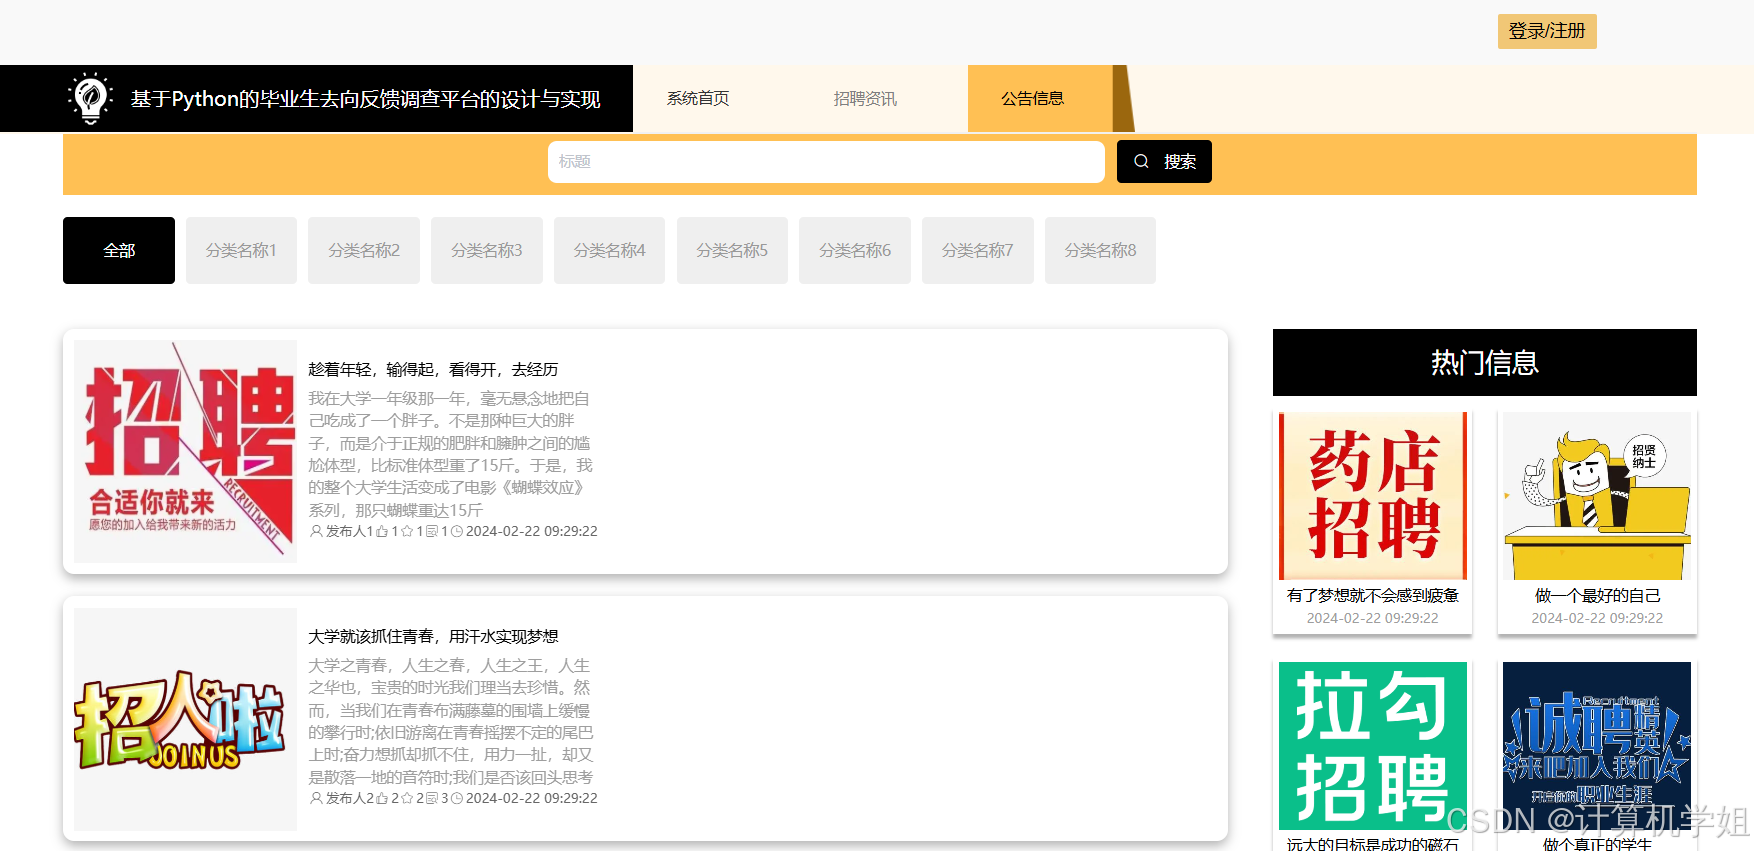Open the 招人啦 JOIN US thumbnail

[x=185, y=719]
